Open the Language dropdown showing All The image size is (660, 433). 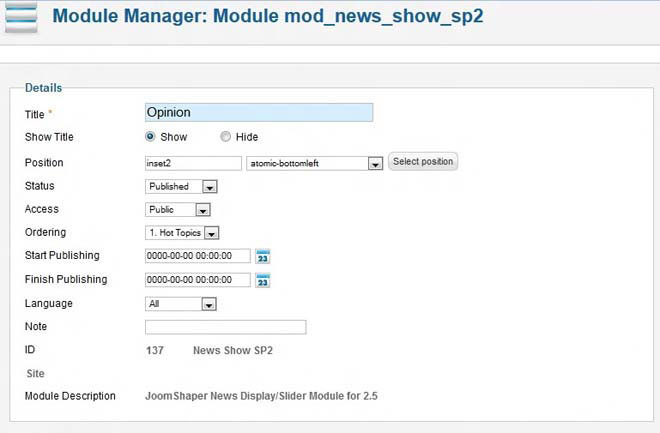tap(209, 305)
